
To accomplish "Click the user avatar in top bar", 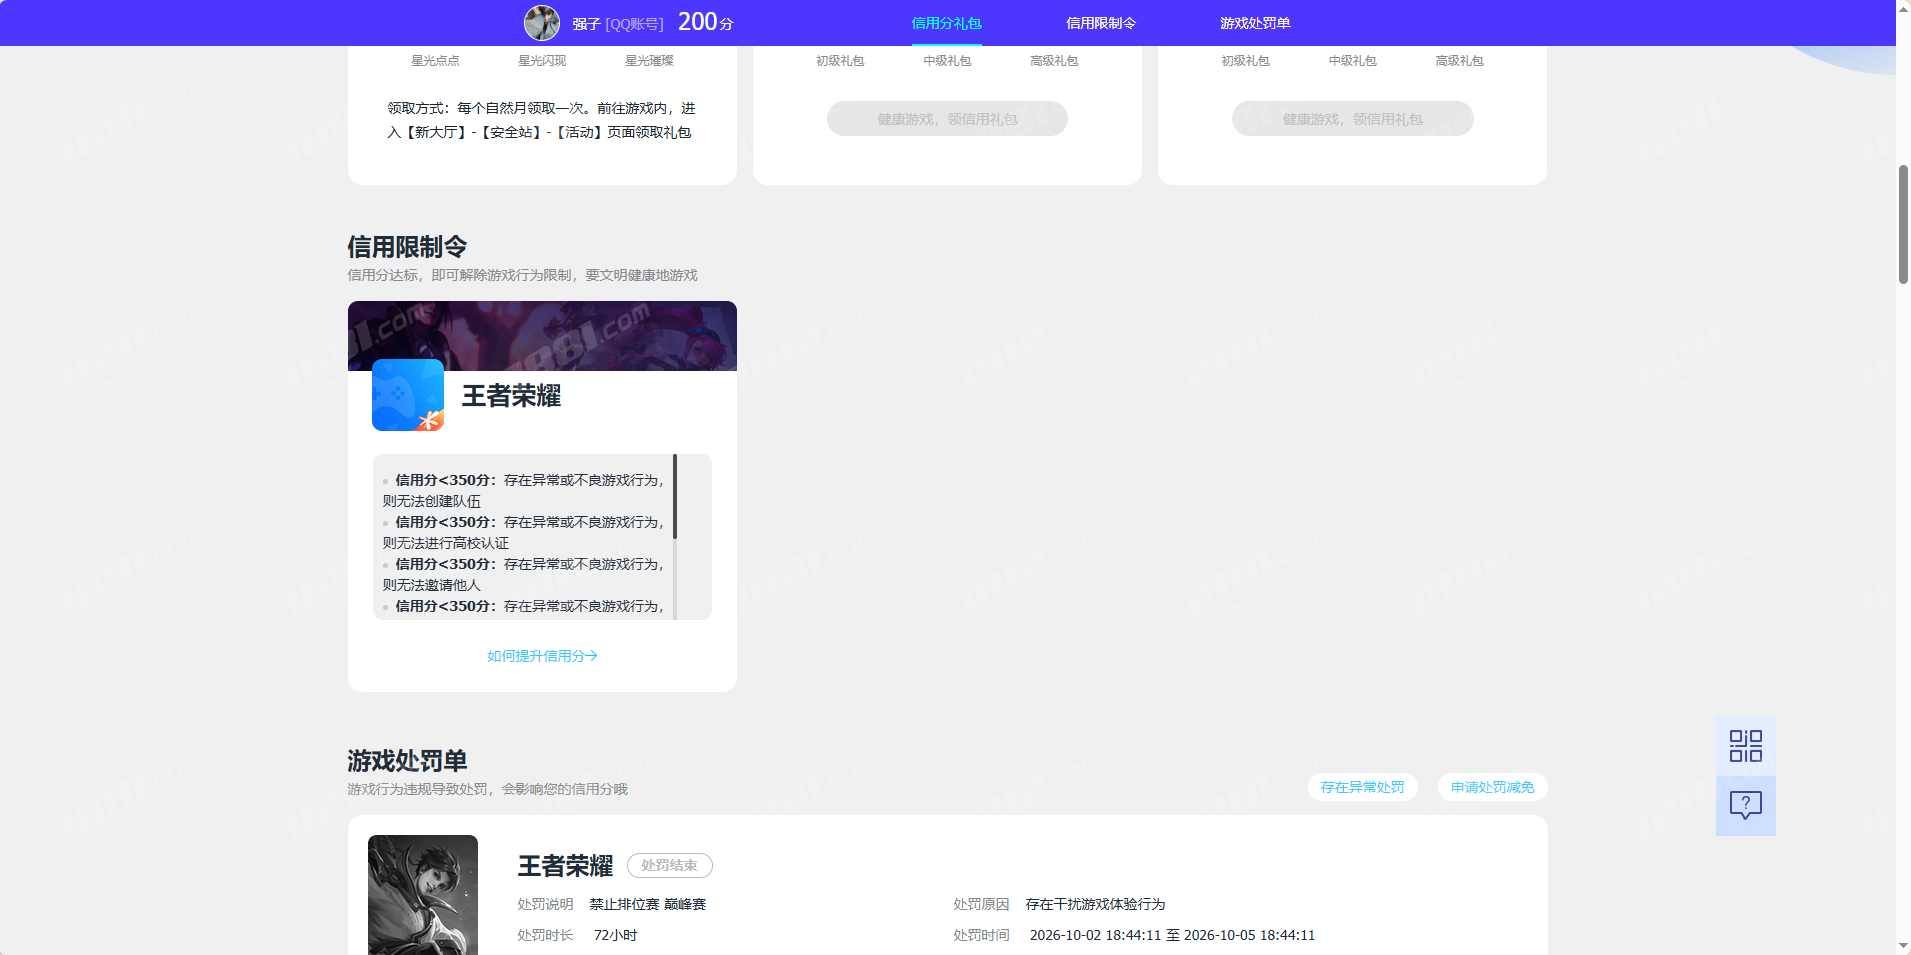I will pos(542,23).
